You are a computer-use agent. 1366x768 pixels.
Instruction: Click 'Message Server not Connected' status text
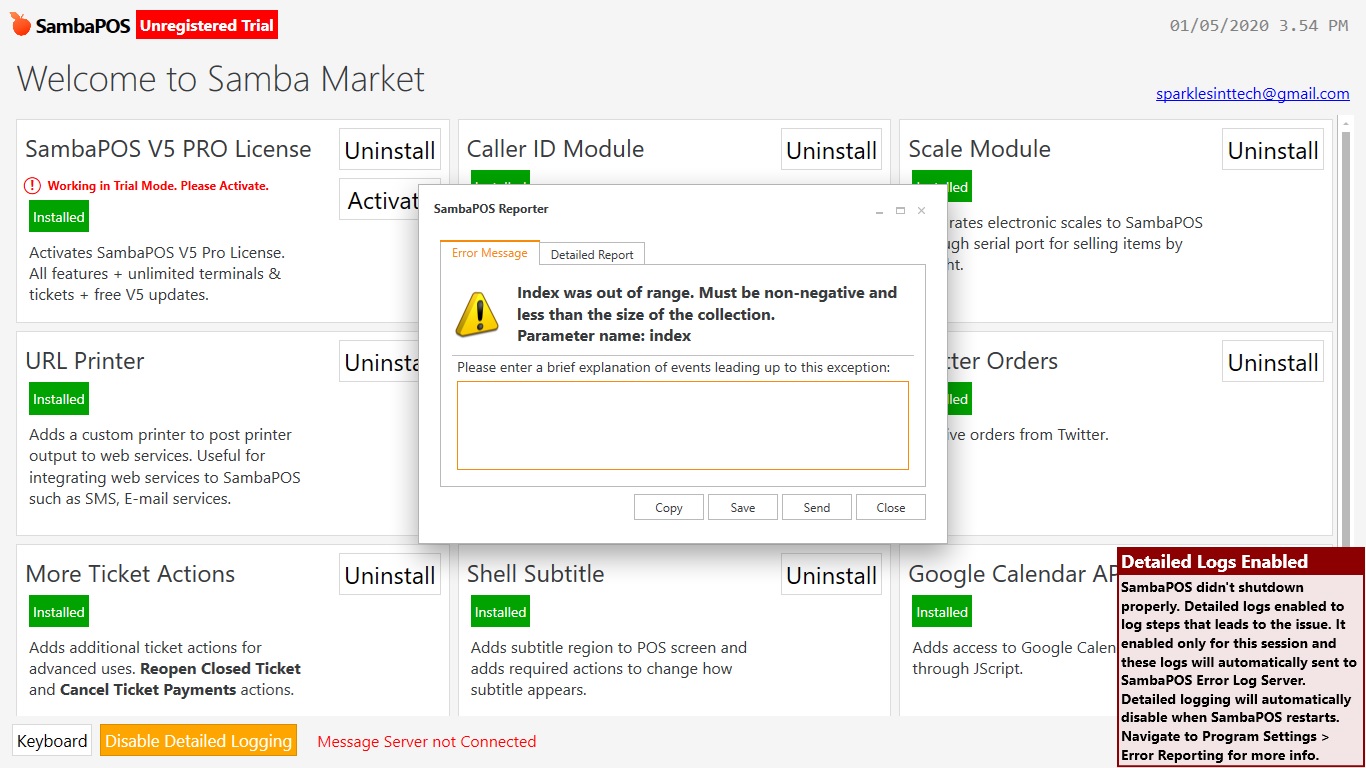[x=427, y=741]
